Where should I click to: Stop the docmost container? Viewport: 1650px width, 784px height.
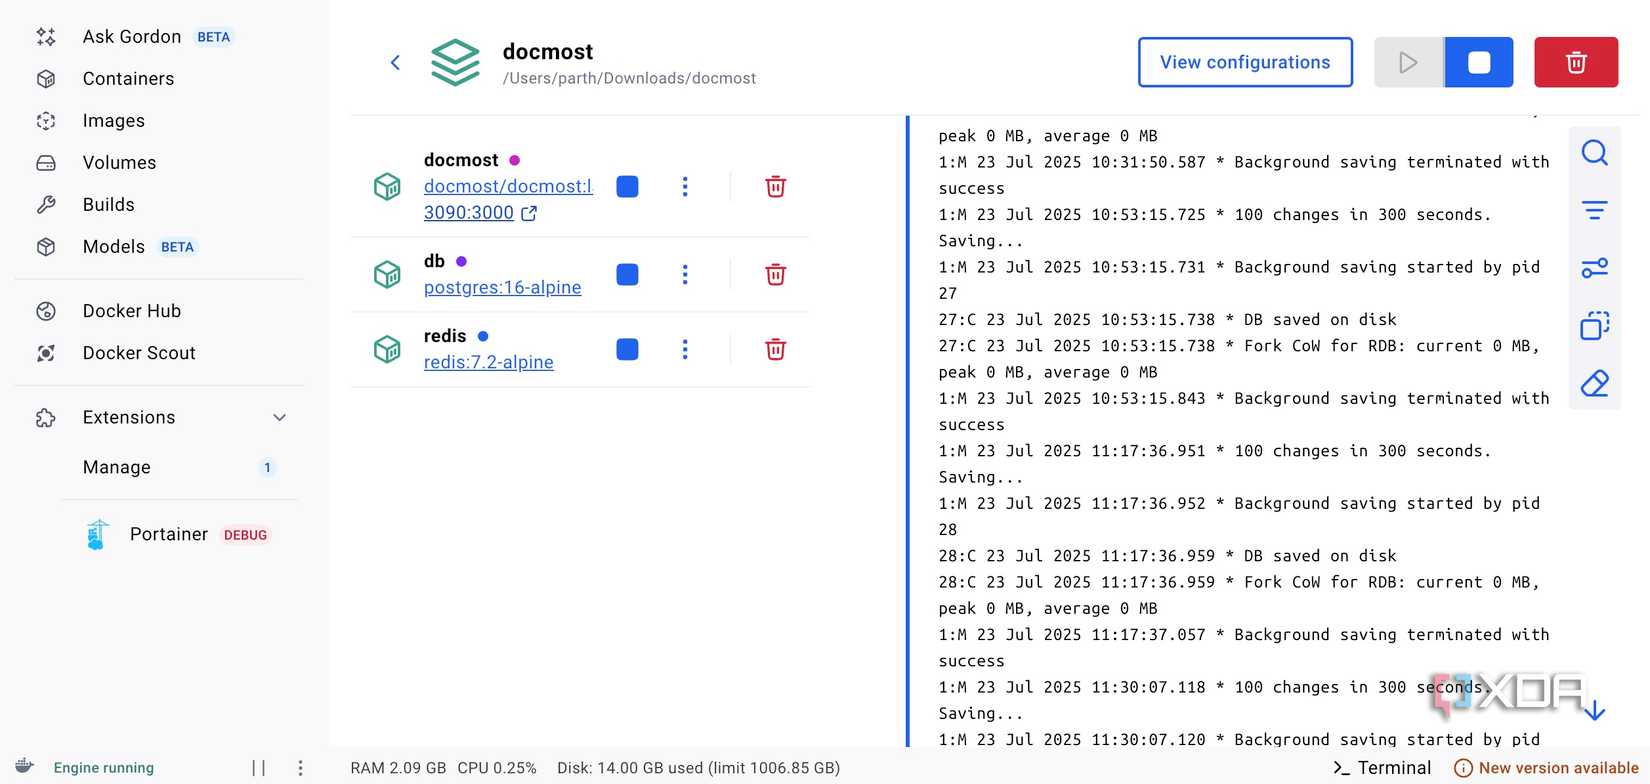(x=627, y=187)
